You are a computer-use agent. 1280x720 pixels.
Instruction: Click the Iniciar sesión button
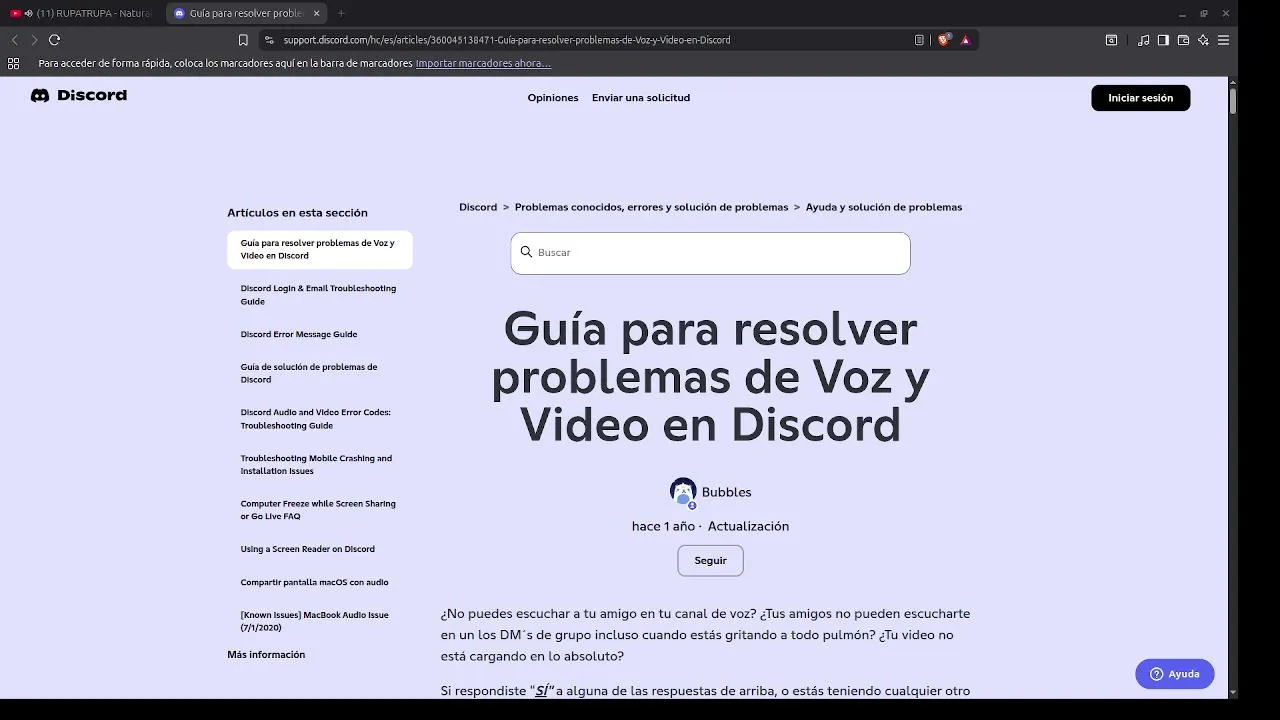click(1141, 98)
